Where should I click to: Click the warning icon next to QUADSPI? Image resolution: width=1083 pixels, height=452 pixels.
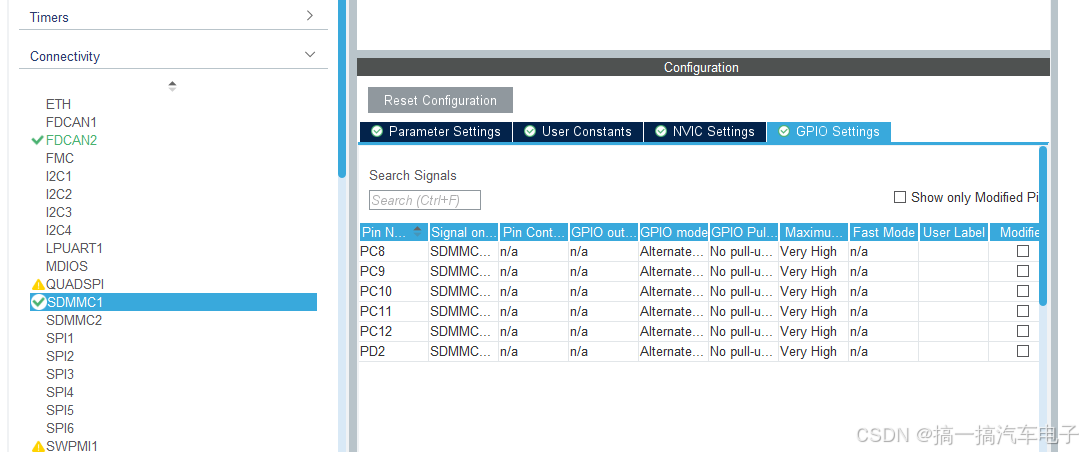tap(38, 284)
